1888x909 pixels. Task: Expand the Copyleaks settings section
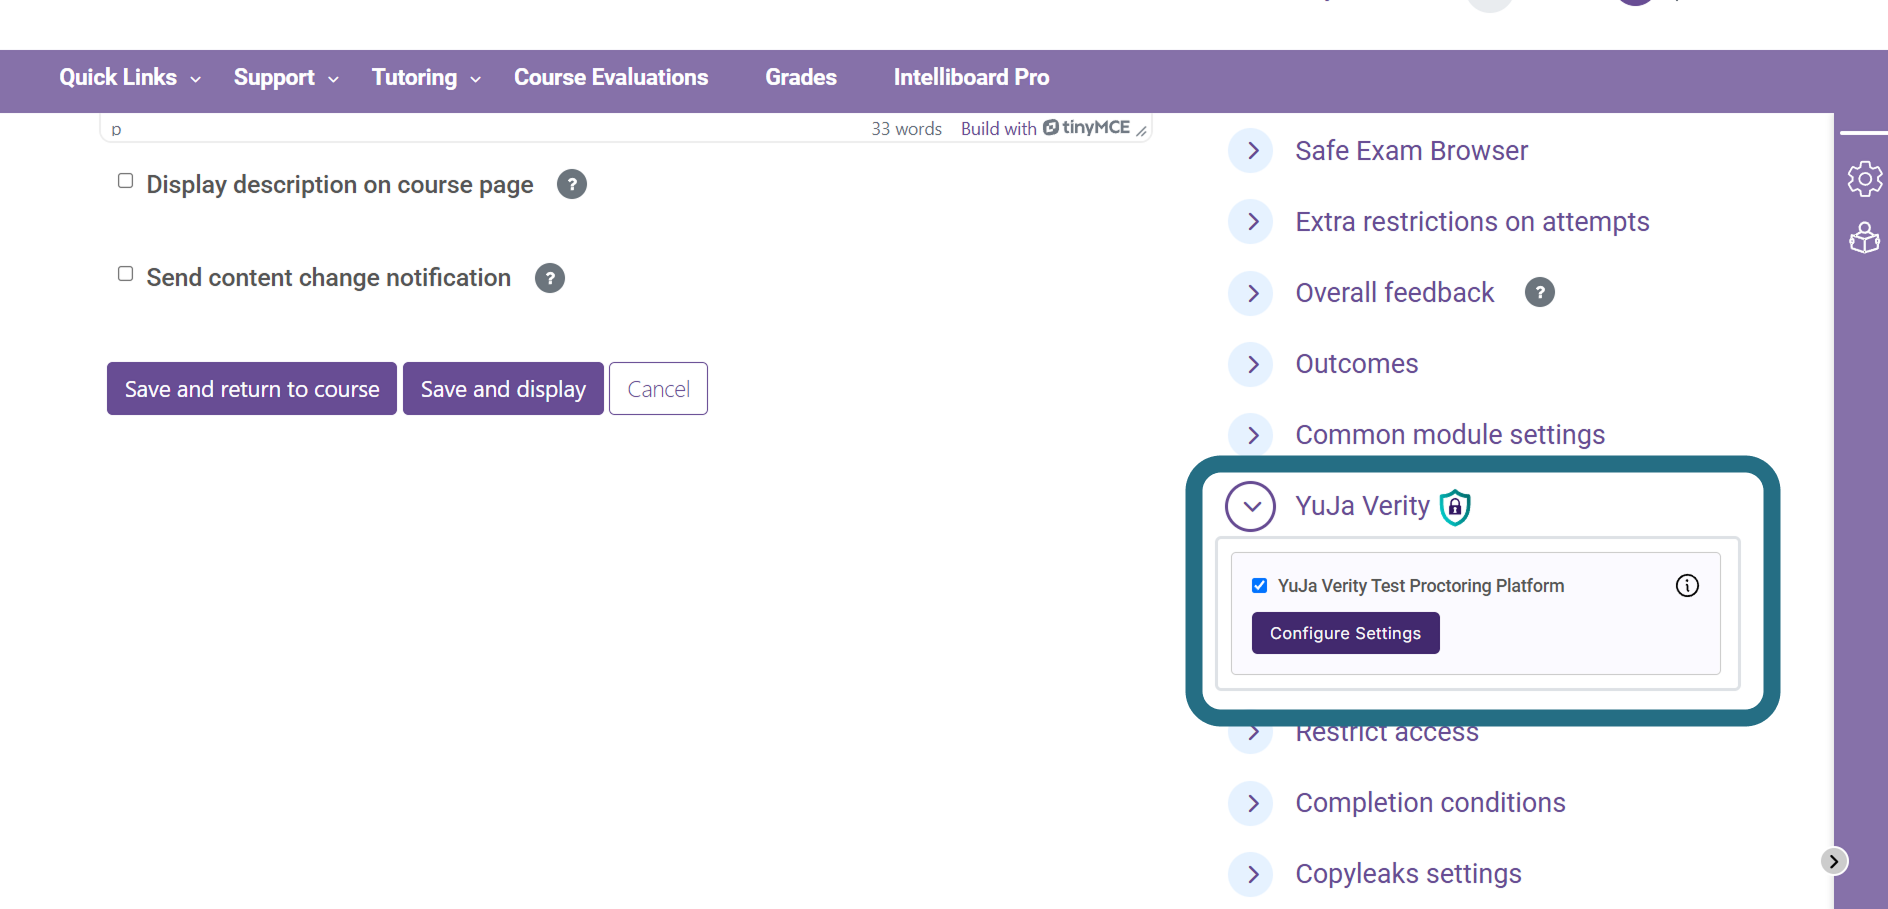pyautogui.click(x=1251, y=874)
